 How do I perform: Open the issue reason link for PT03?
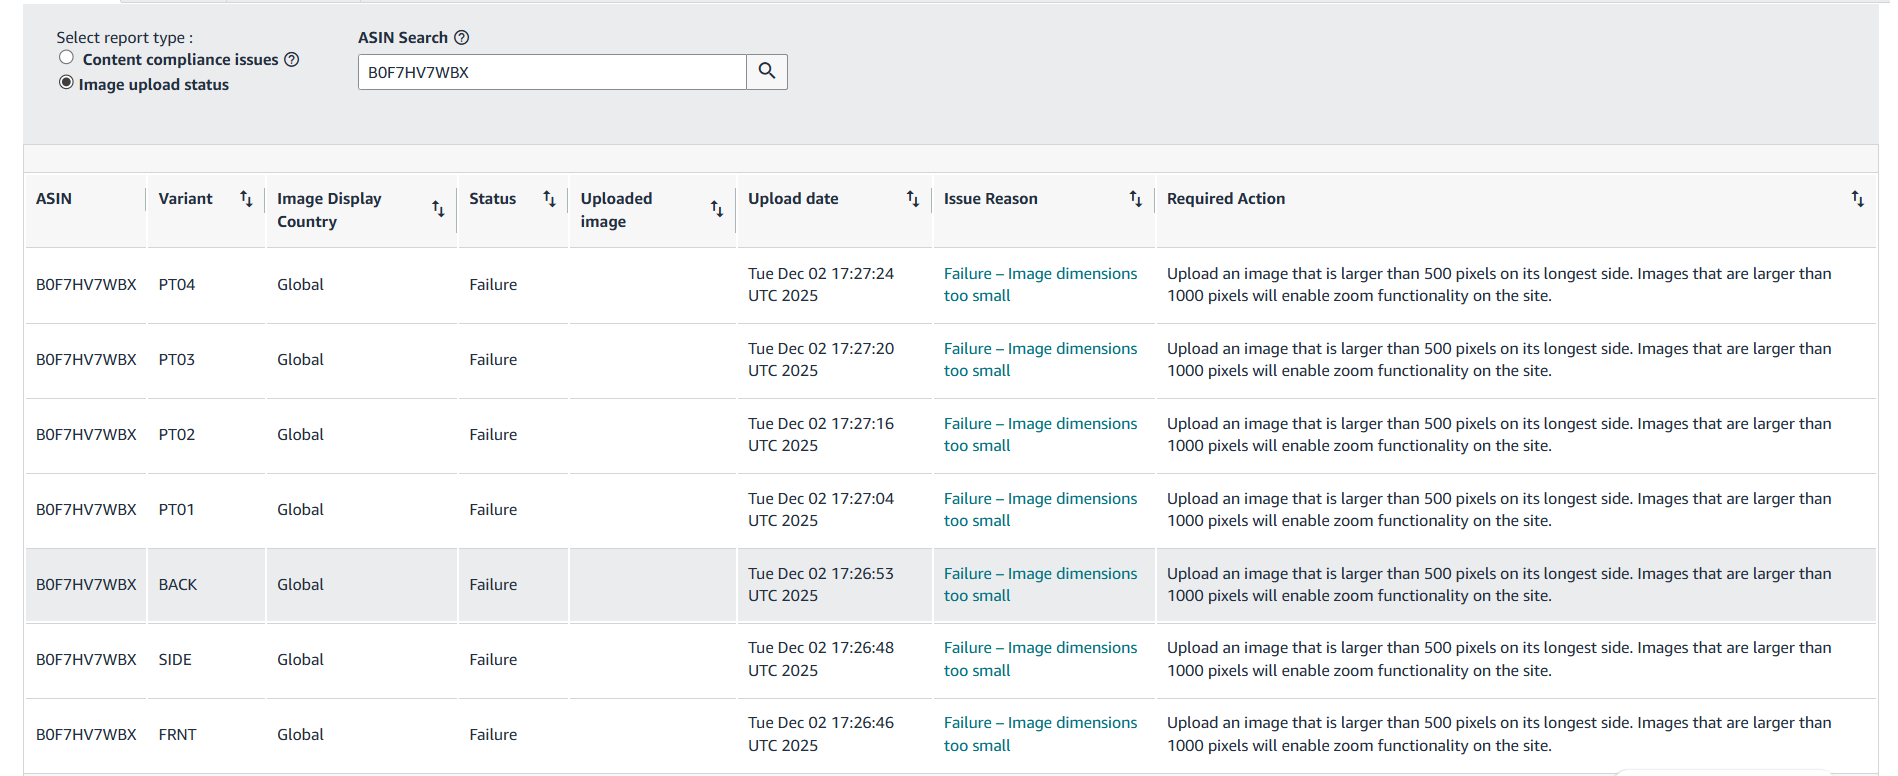1040,360
